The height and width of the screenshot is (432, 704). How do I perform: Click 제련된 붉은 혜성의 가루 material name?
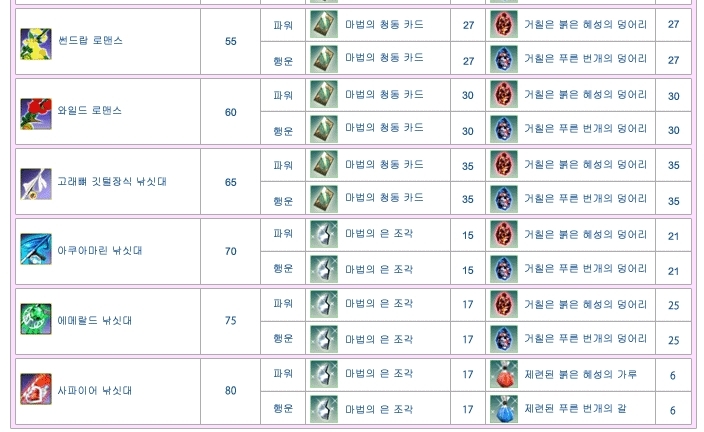(x=580, y=375)
